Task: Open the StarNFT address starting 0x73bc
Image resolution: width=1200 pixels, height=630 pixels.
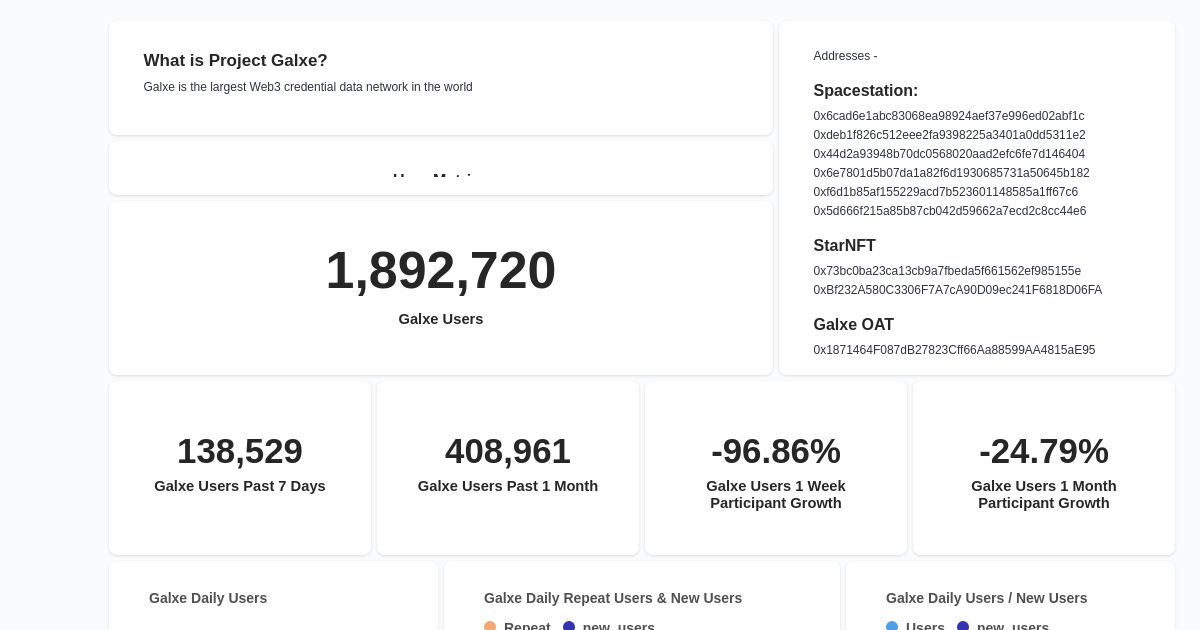Action: [946, 271]
